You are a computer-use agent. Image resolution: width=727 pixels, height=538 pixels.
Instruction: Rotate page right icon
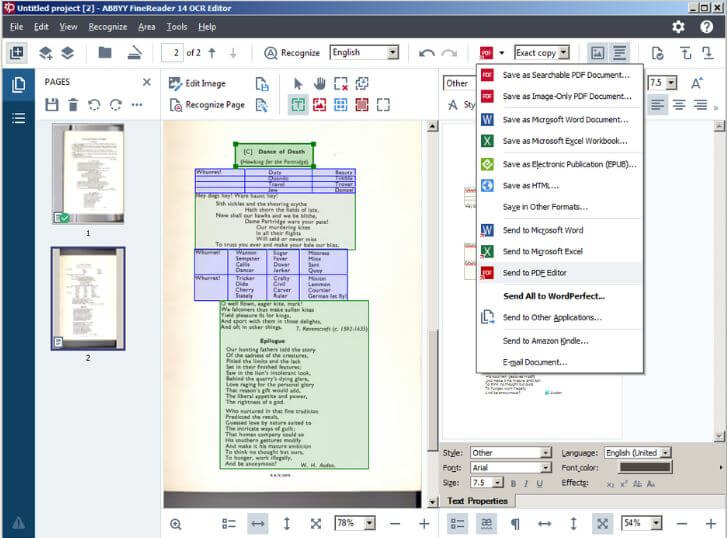click(115, 105)
